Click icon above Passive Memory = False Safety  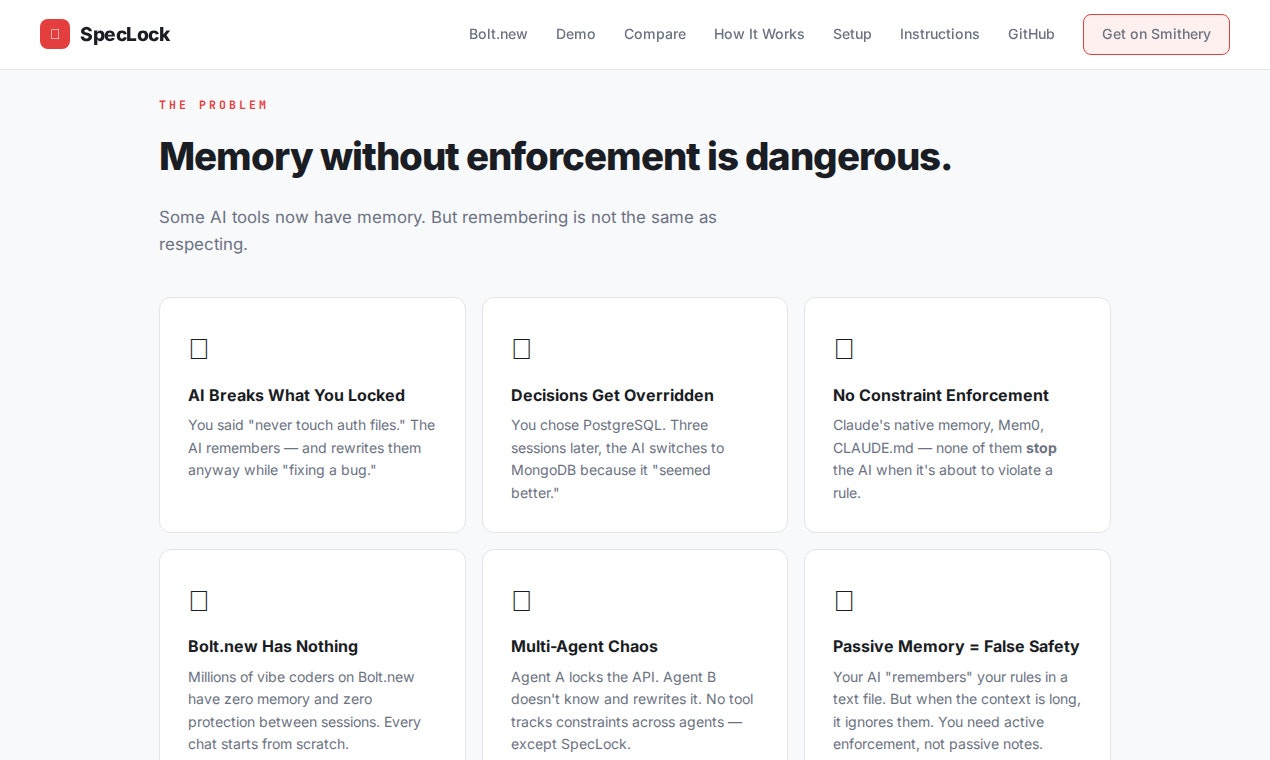(x=844, y=601)
